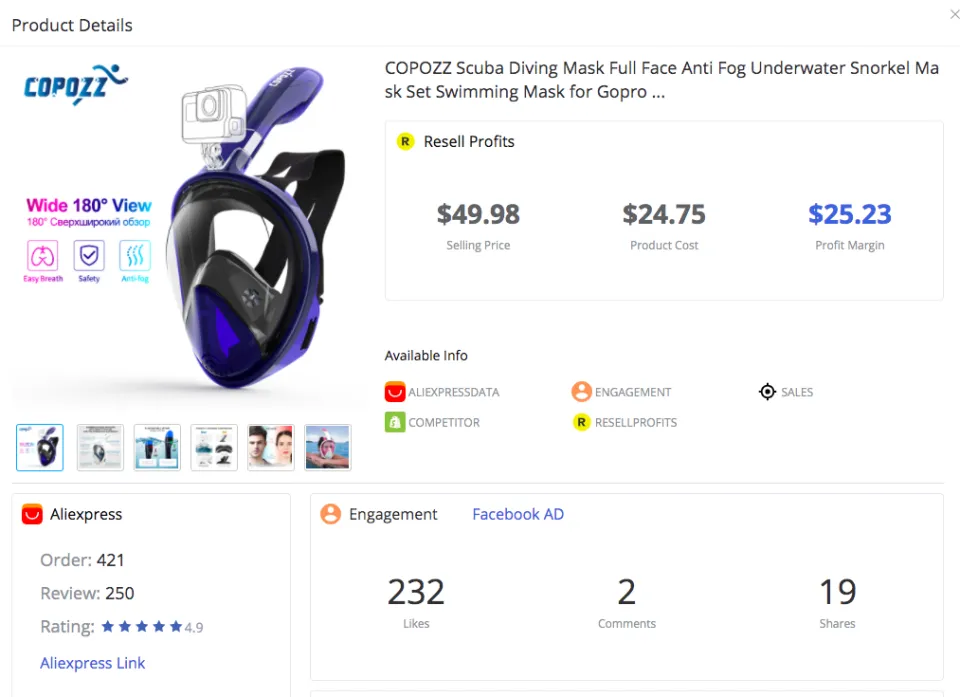
Task: View the Facebook AD
Action: (517, 514)
